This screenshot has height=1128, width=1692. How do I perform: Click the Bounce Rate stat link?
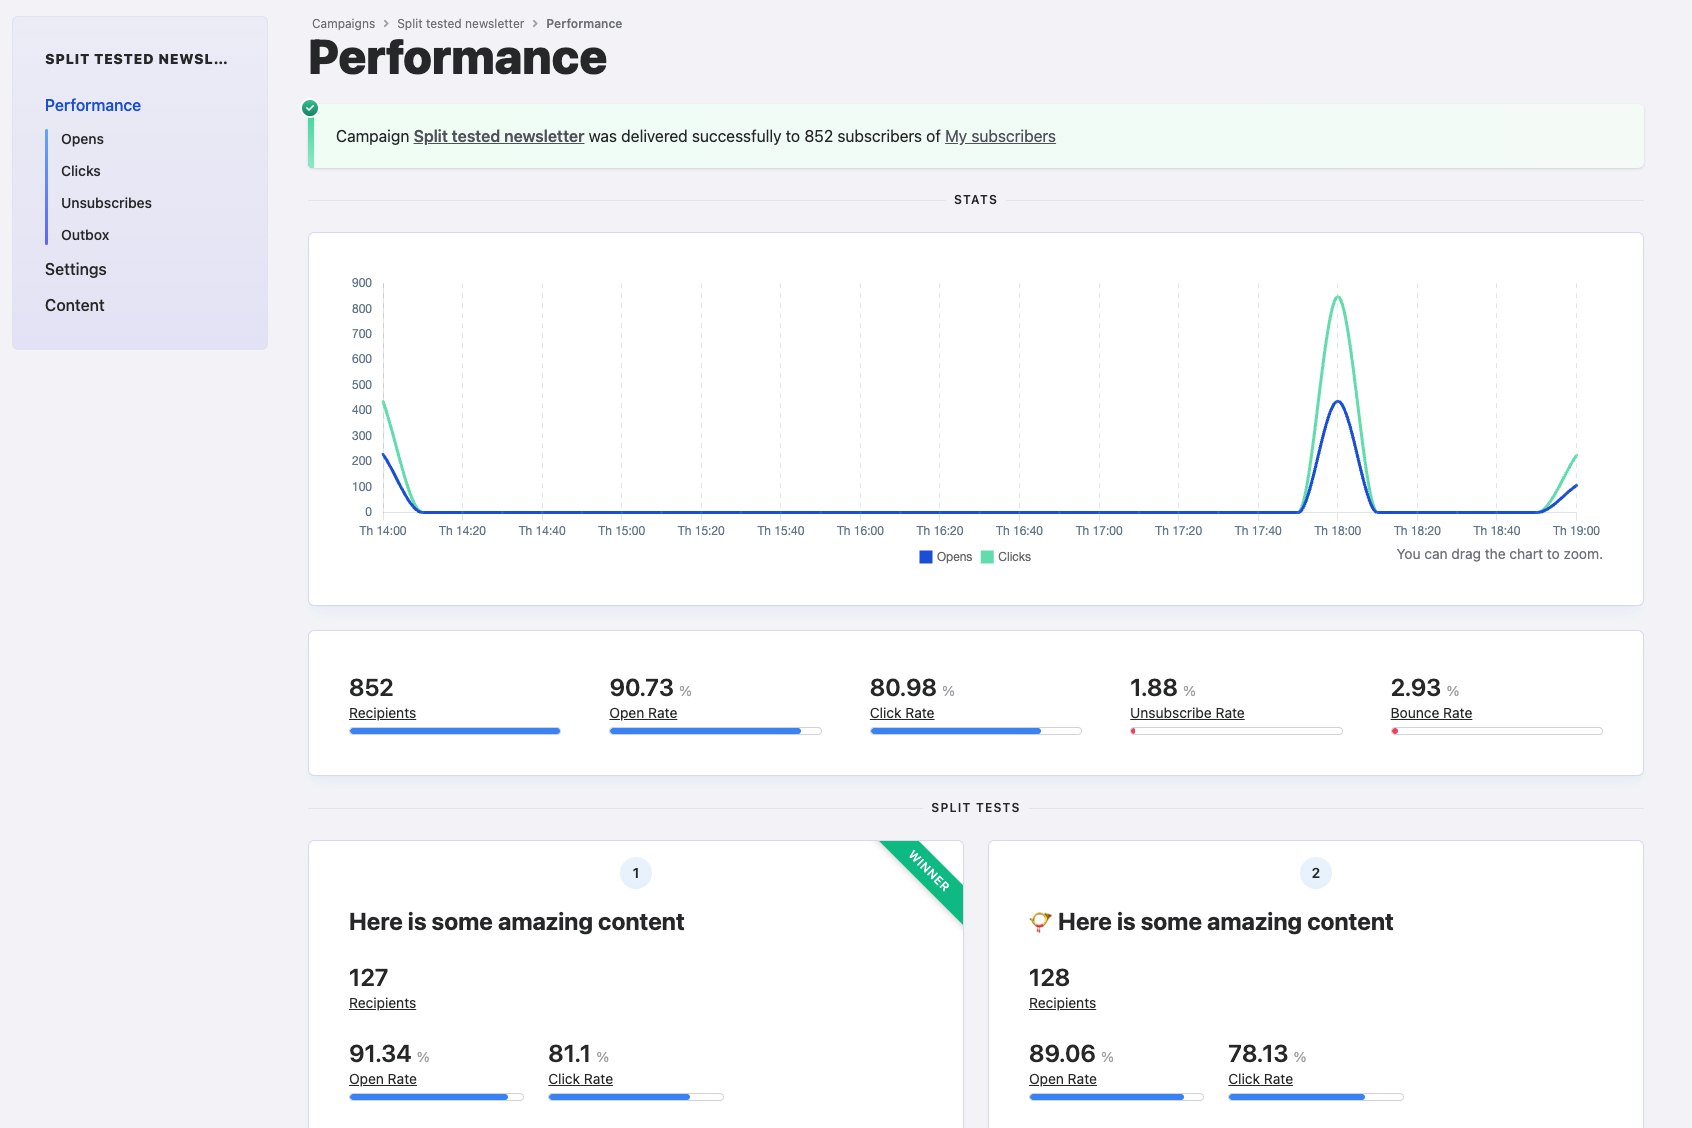point(1431,713)
